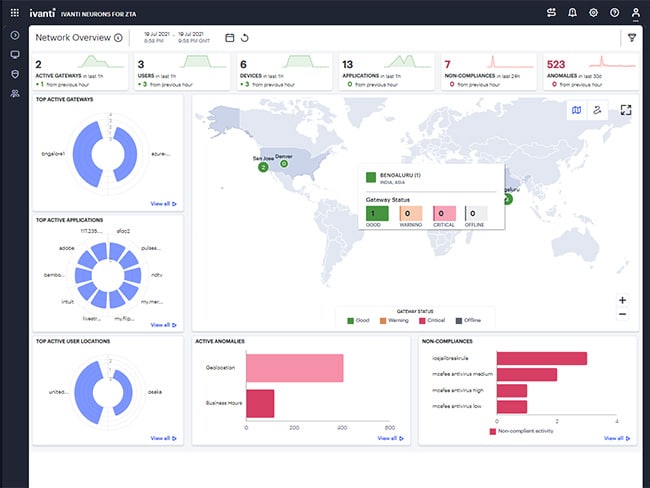Click the notifications bell icon
The height and width of the screenshot is (488, 650).
point(572,13)
